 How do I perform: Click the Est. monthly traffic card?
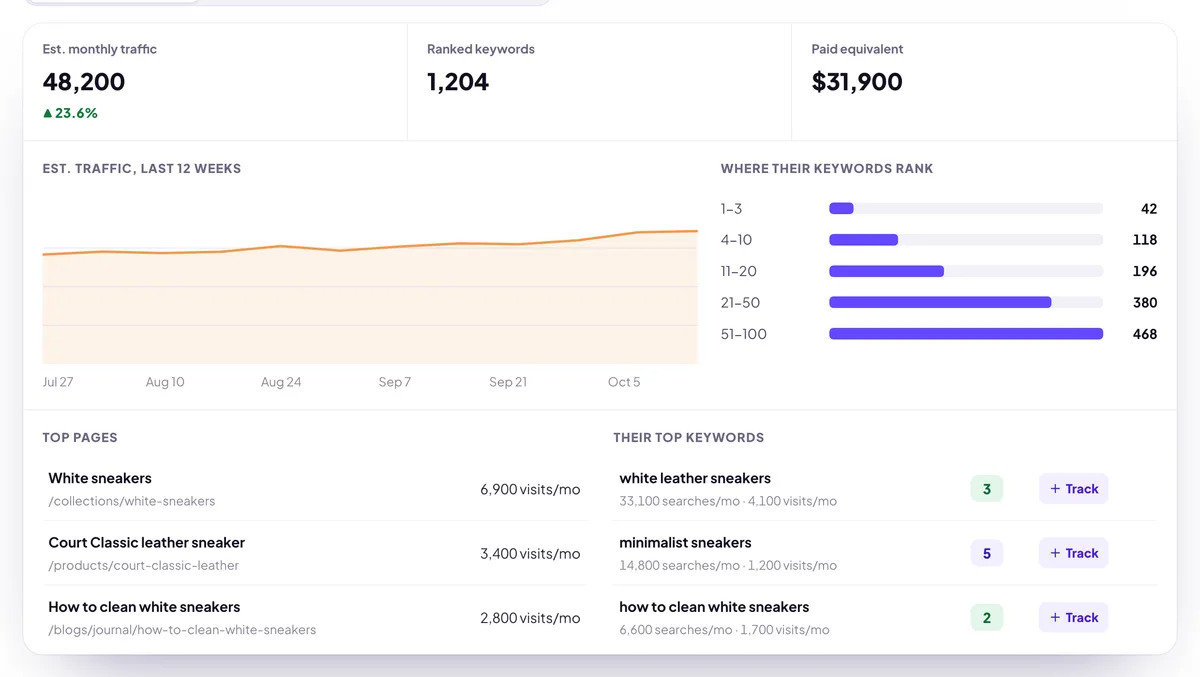coord(215,82)
